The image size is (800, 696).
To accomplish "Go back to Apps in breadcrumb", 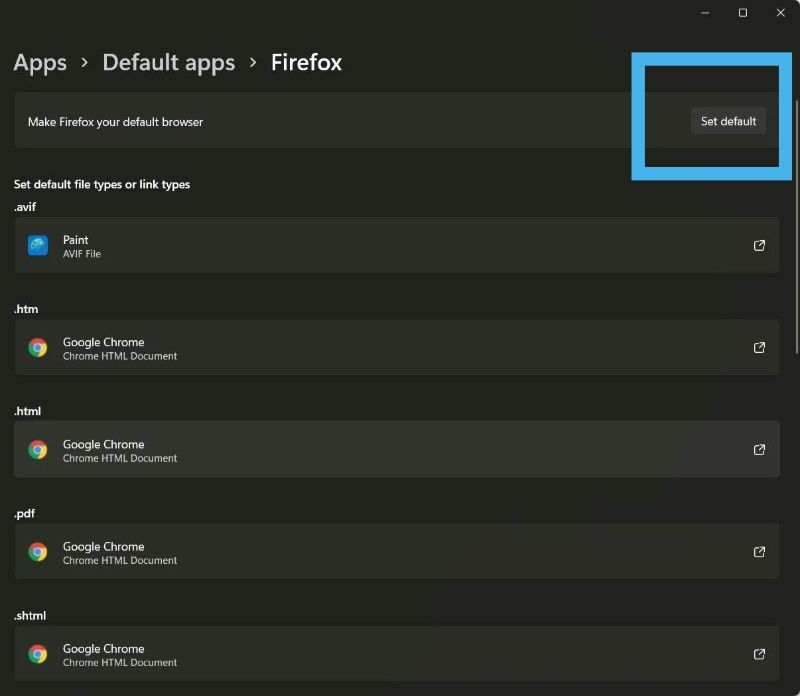I will (x=40, y=63).
